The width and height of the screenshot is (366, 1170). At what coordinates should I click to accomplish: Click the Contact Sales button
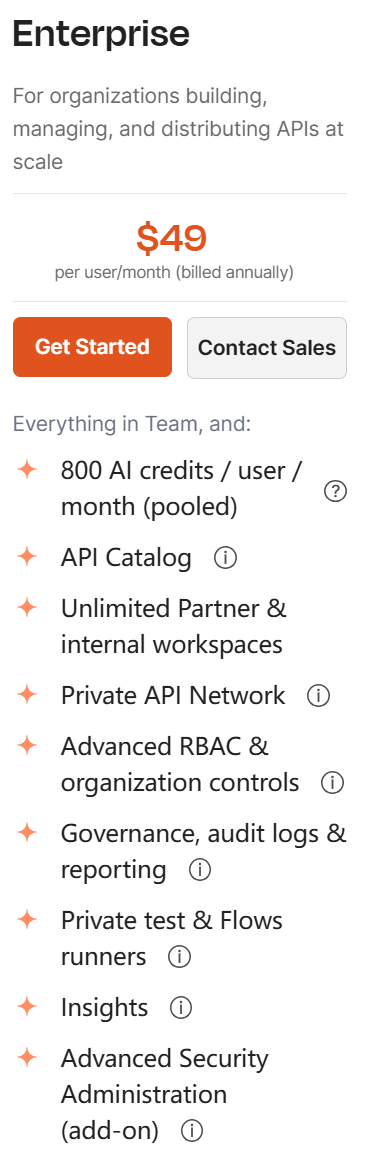[267, 348]
